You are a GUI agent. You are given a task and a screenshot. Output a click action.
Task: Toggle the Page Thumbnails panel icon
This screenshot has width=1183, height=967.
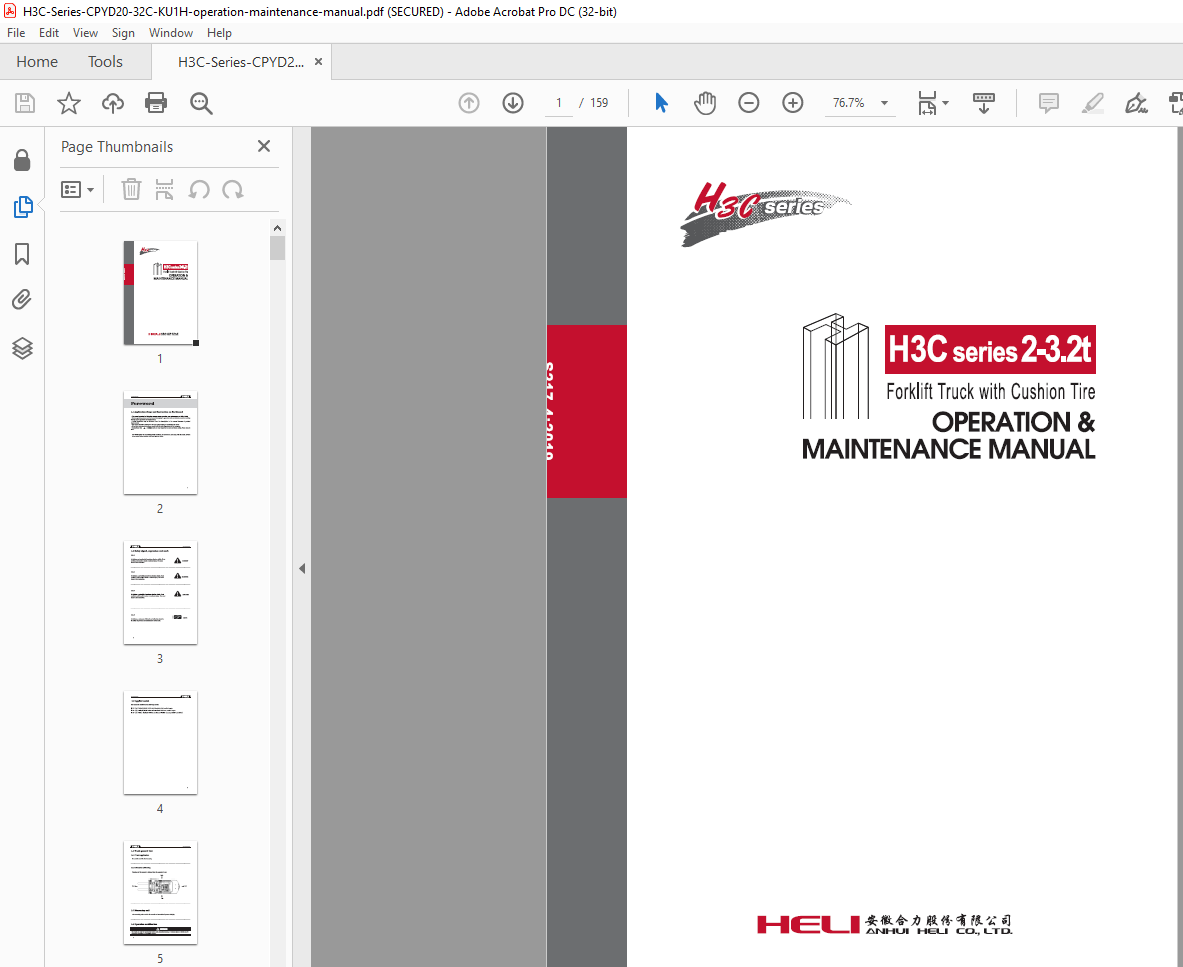[23, 207]
